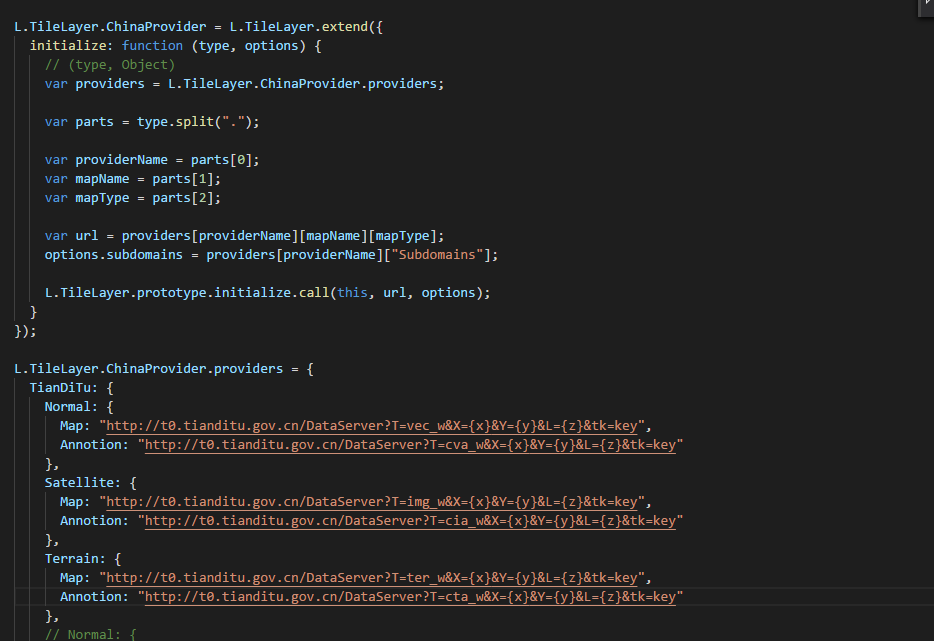Open the vec_w tianditu URL link
Viewport: 934px width, 641px height.
click(x=372, y=426)
